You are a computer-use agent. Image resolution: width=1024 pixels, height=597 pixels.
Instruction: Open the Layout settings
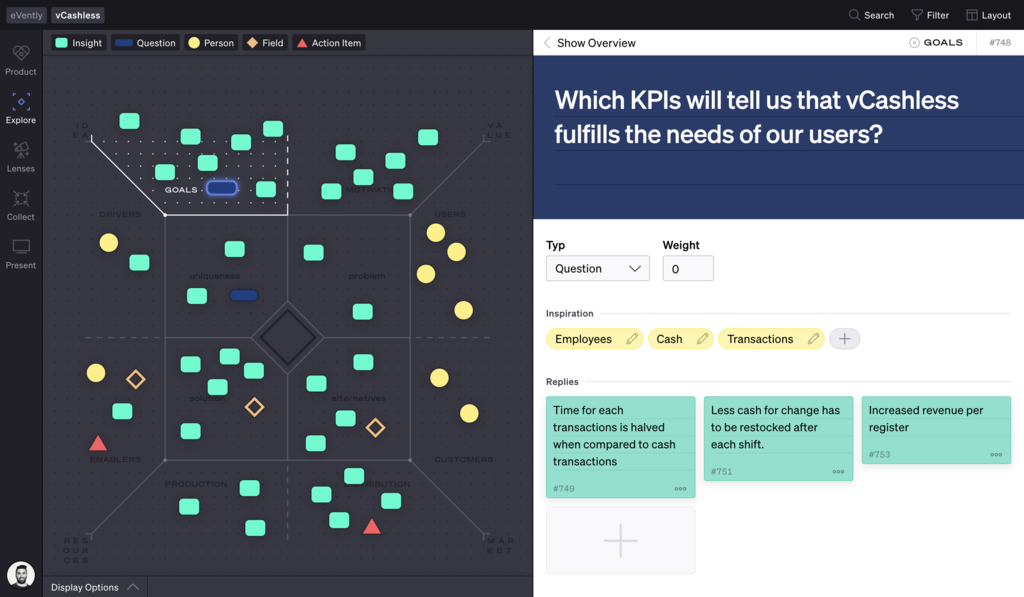coord(988,15)
